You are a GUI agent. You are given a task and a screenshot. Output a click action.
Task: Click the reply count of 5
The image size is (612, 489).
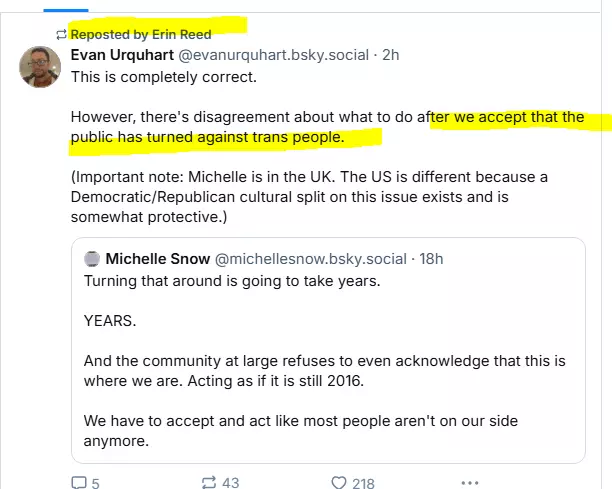96,482
